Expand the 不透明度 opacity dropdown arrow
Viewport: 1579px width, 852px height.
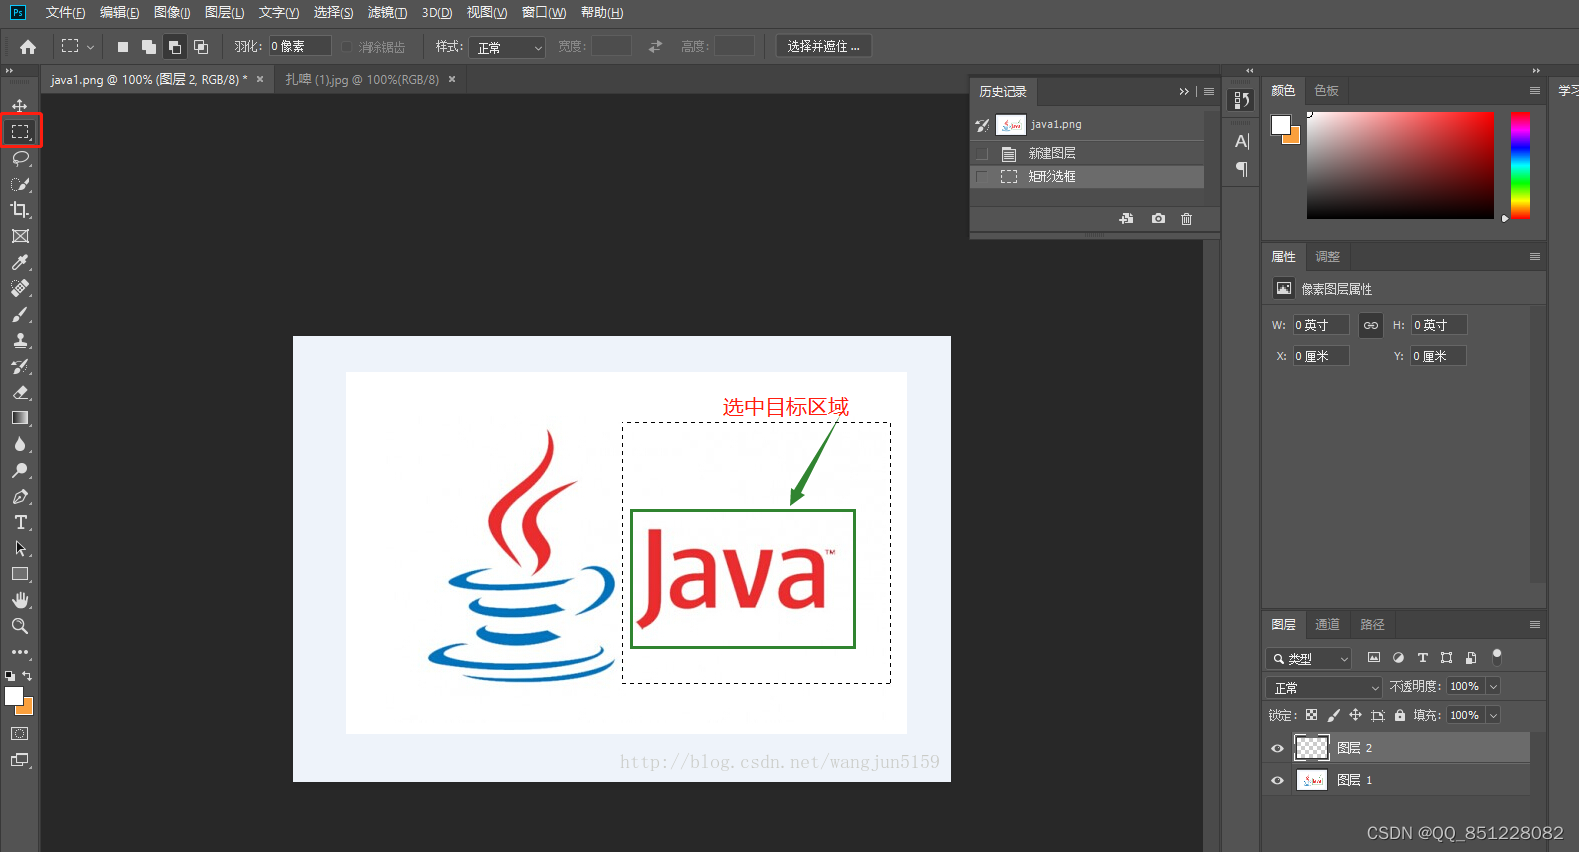[1493, 686]
